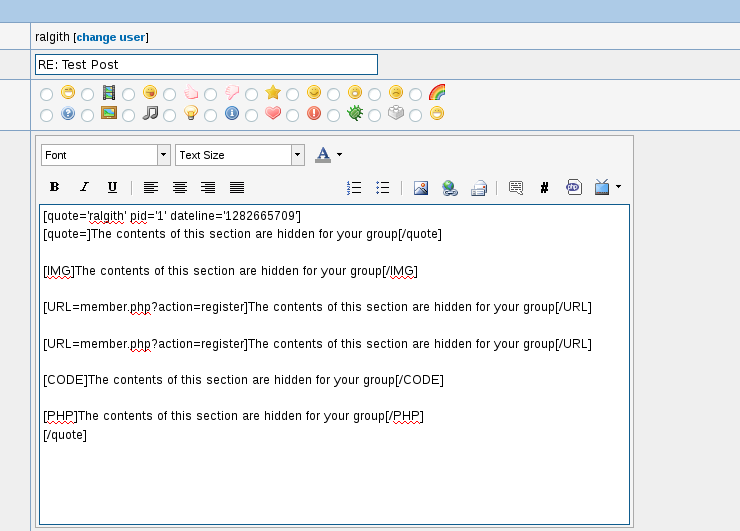Open the video insert dropdown arrow
The width and height of the screenshot is (740, 531).
point(619,186)
